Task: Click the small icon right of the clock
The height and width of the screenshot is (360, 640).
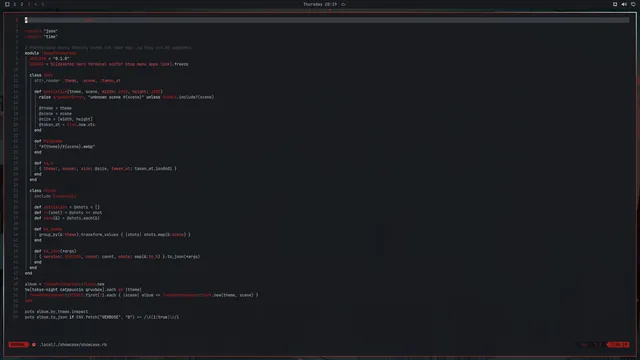Action: tap(343, 4)
